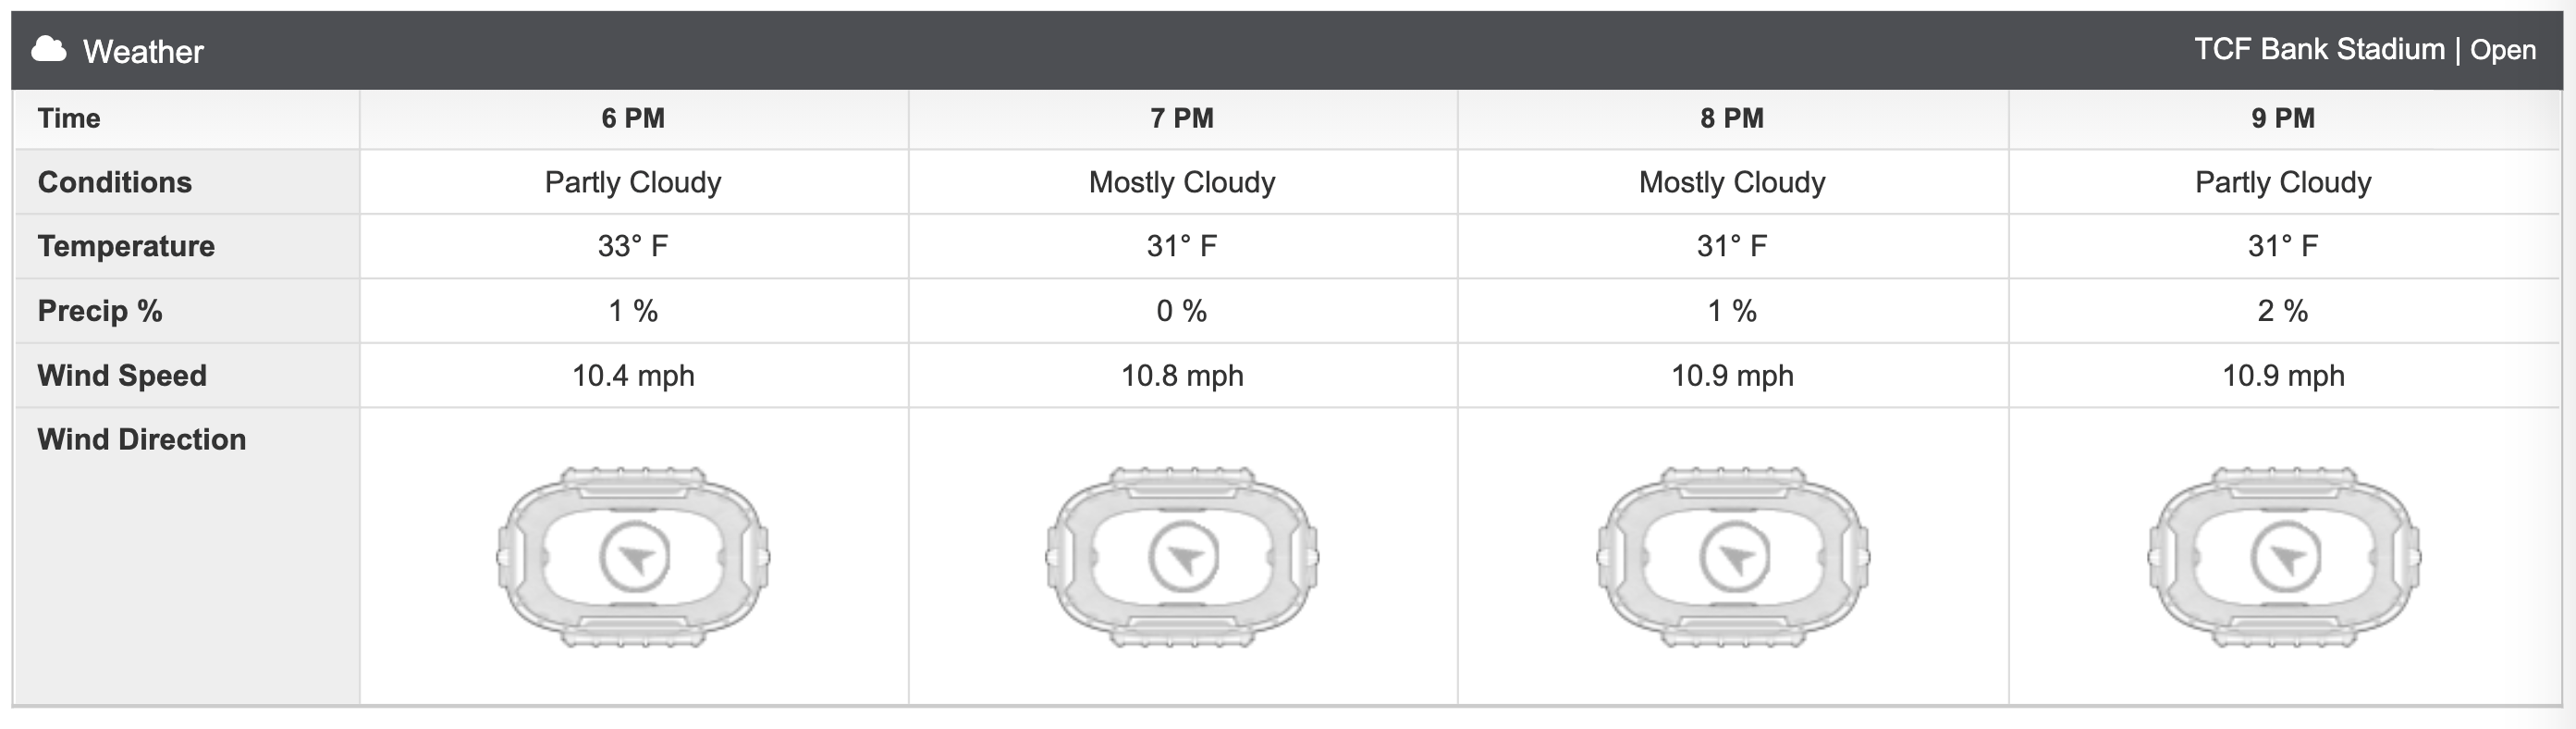Click the TCF Bank Stadium | Open label
This screenshot has width=2576, height=729.
2365,49
